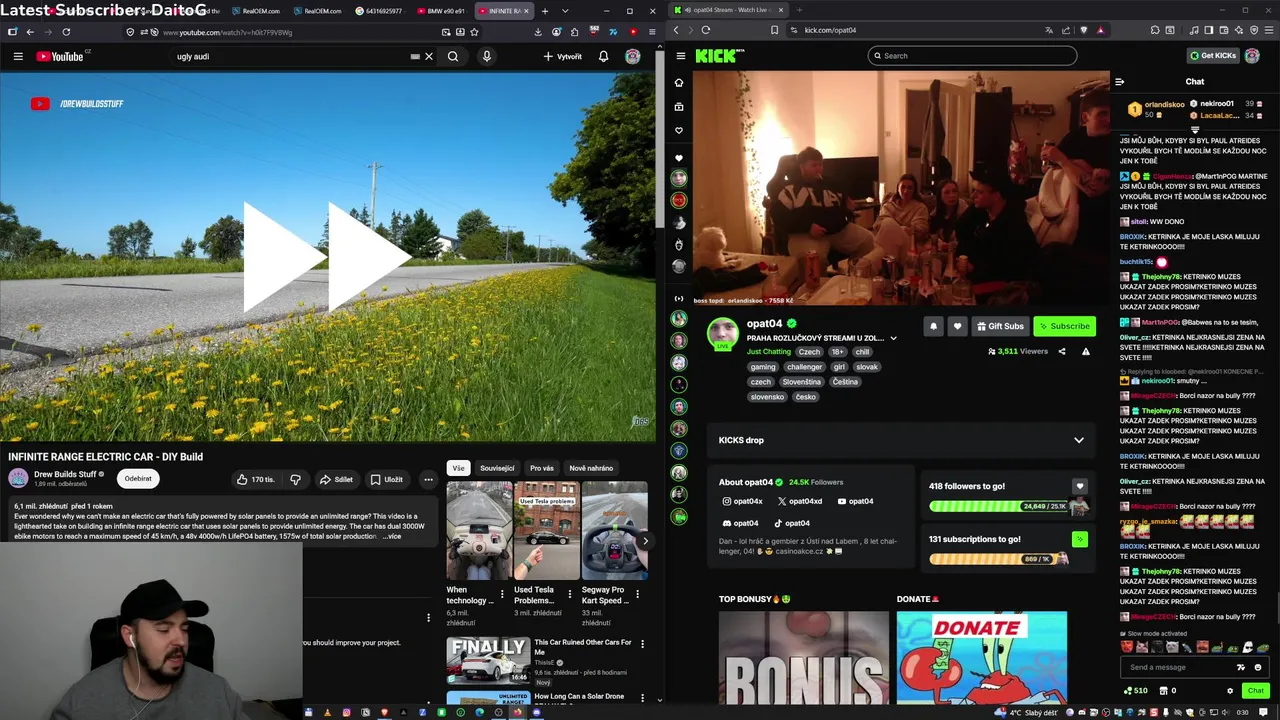Save the video with Uložit

(x=386, y=479)
